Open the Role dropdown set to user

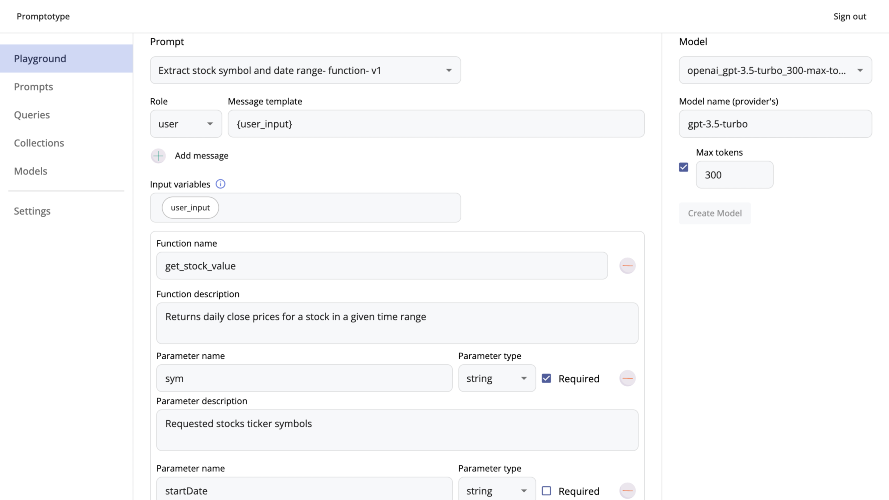[x=185, y=124]
